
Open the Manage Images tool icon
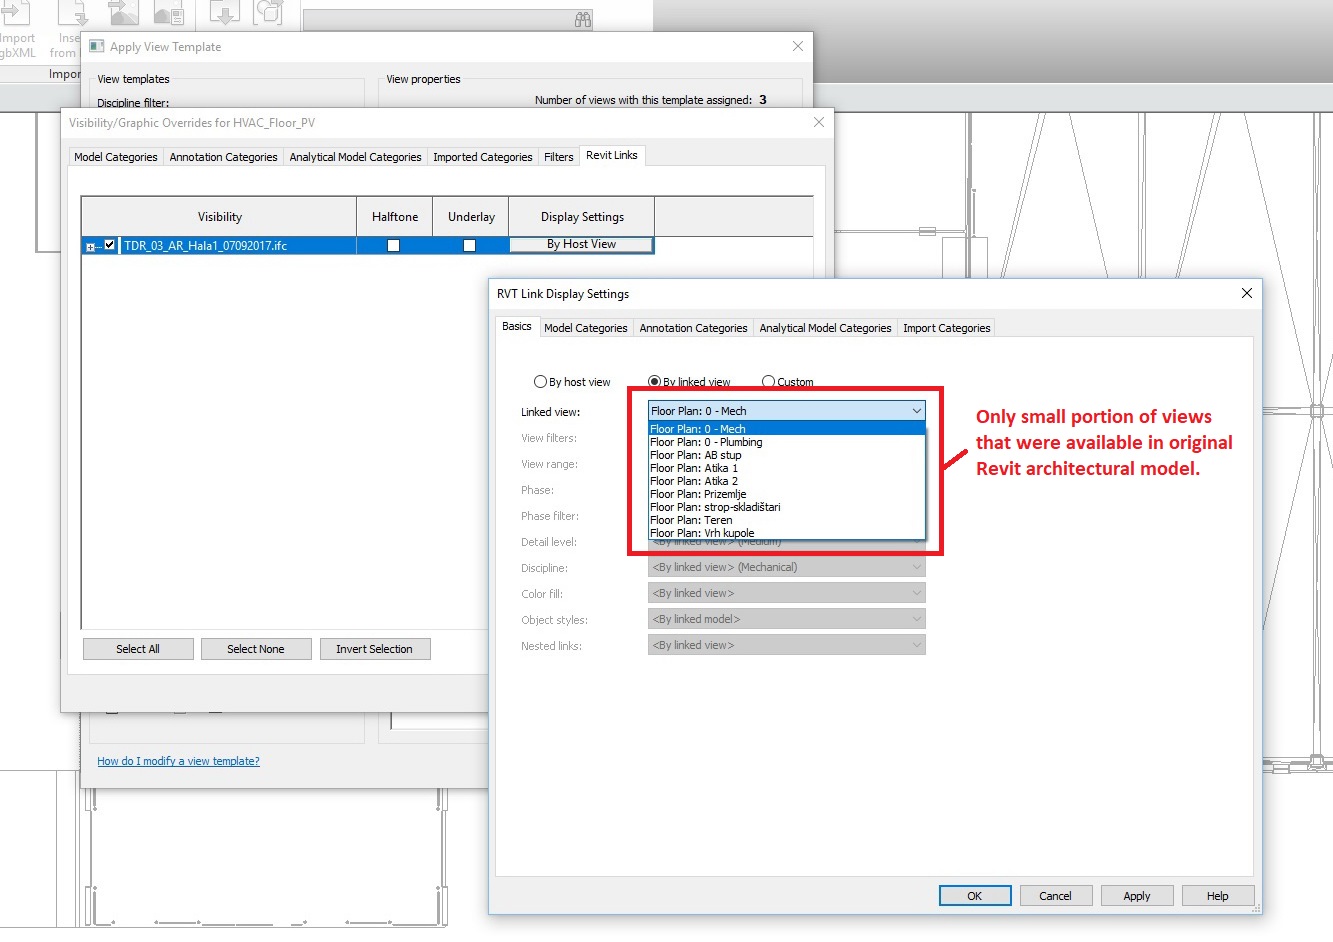[167, 13]
